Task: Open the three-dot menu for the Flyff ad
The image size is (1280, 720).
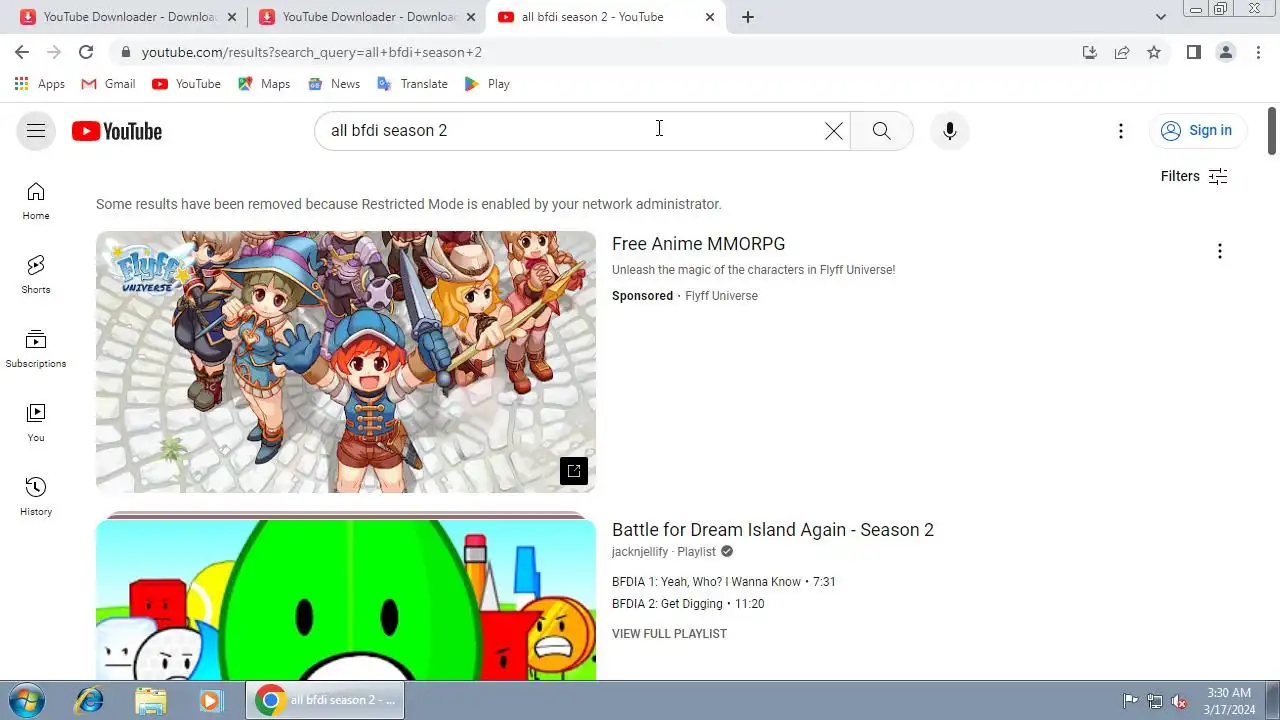Action: [x=1219, y=251]
